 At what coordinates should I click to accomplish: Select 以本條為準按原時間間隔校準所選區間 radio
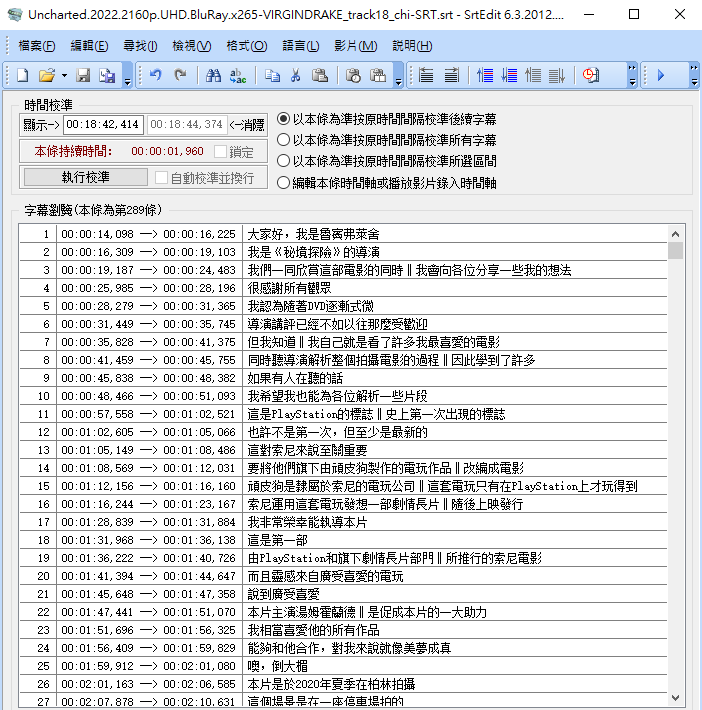(x=284, y=160)
